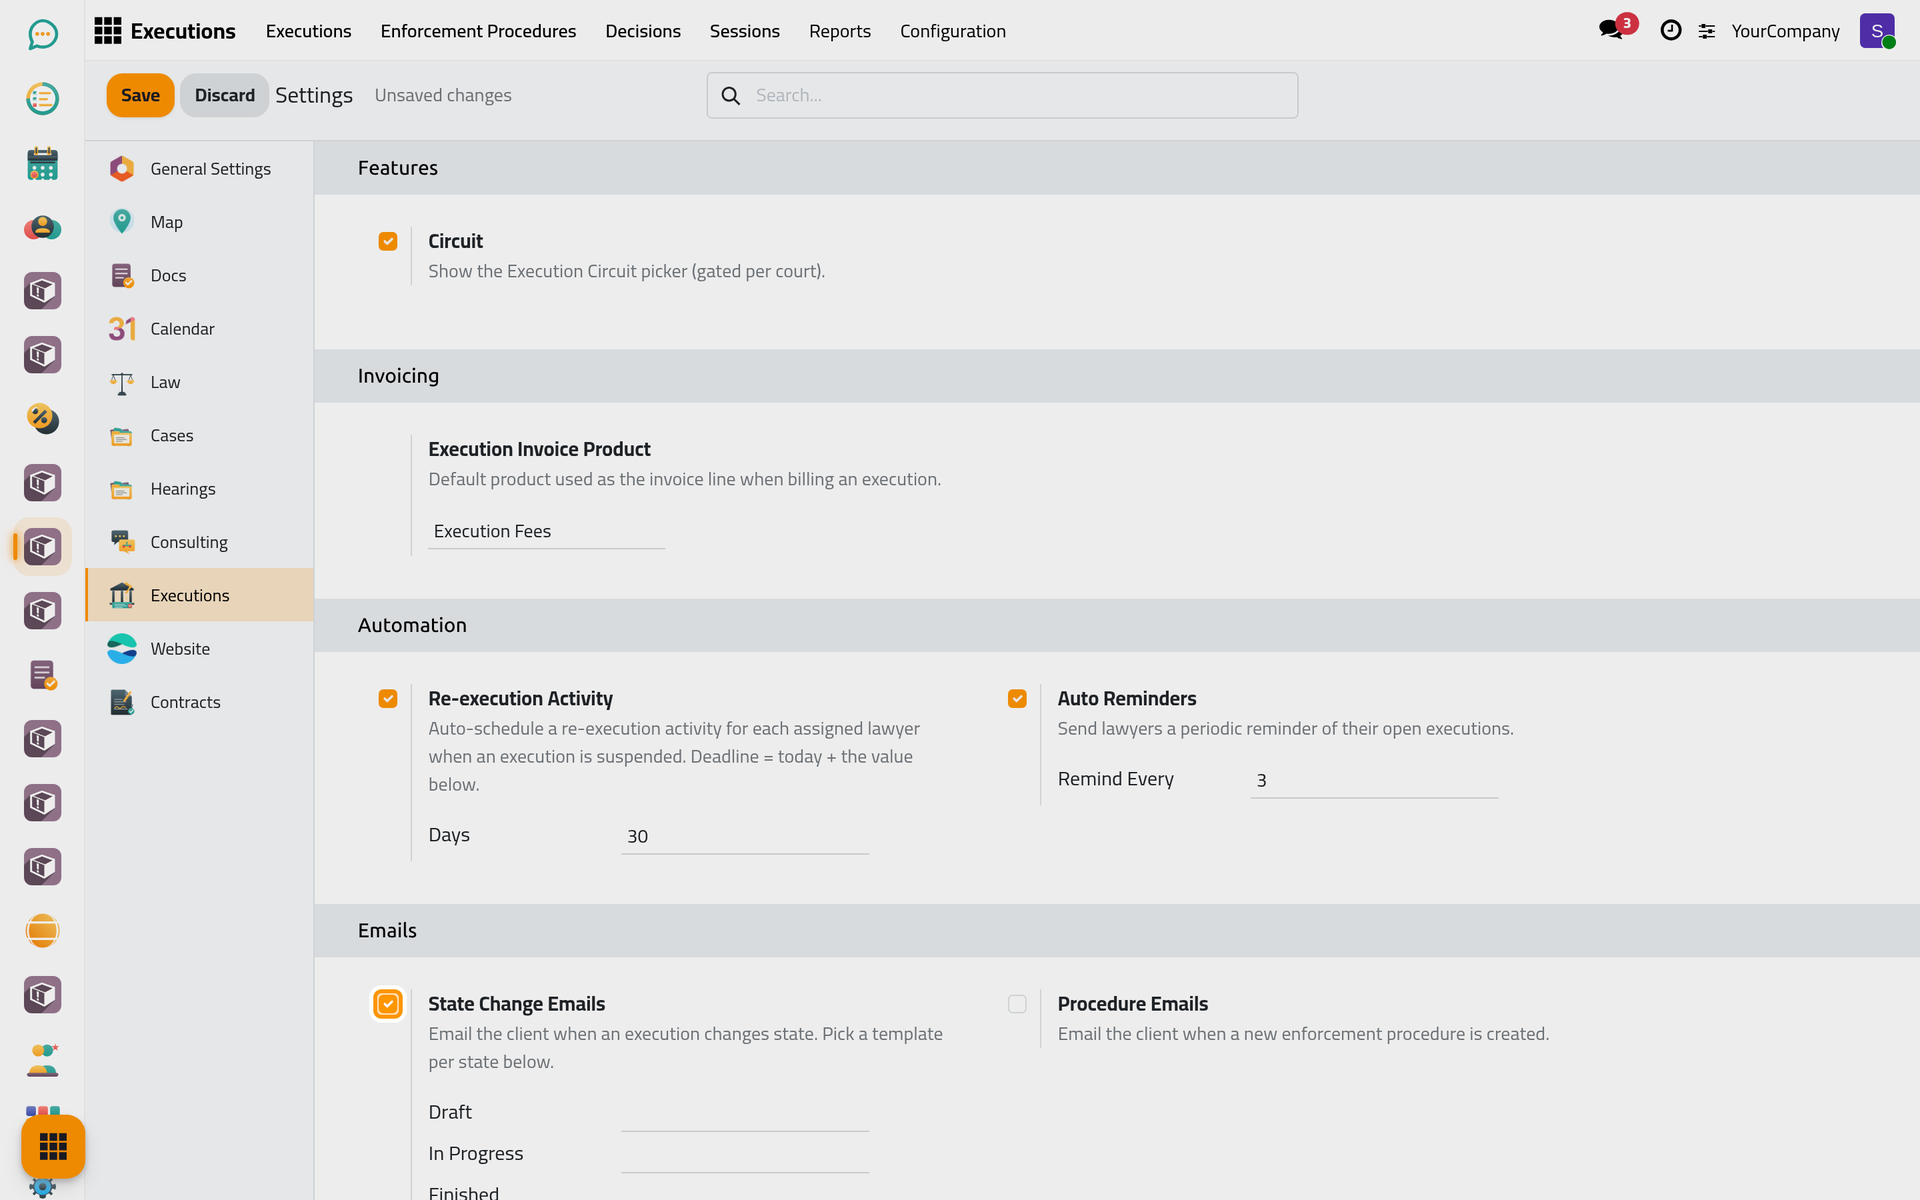The image size is (1920, 1200).
Task: Open the In Progress template dropdown
Action: click(x=745, y=1154)
